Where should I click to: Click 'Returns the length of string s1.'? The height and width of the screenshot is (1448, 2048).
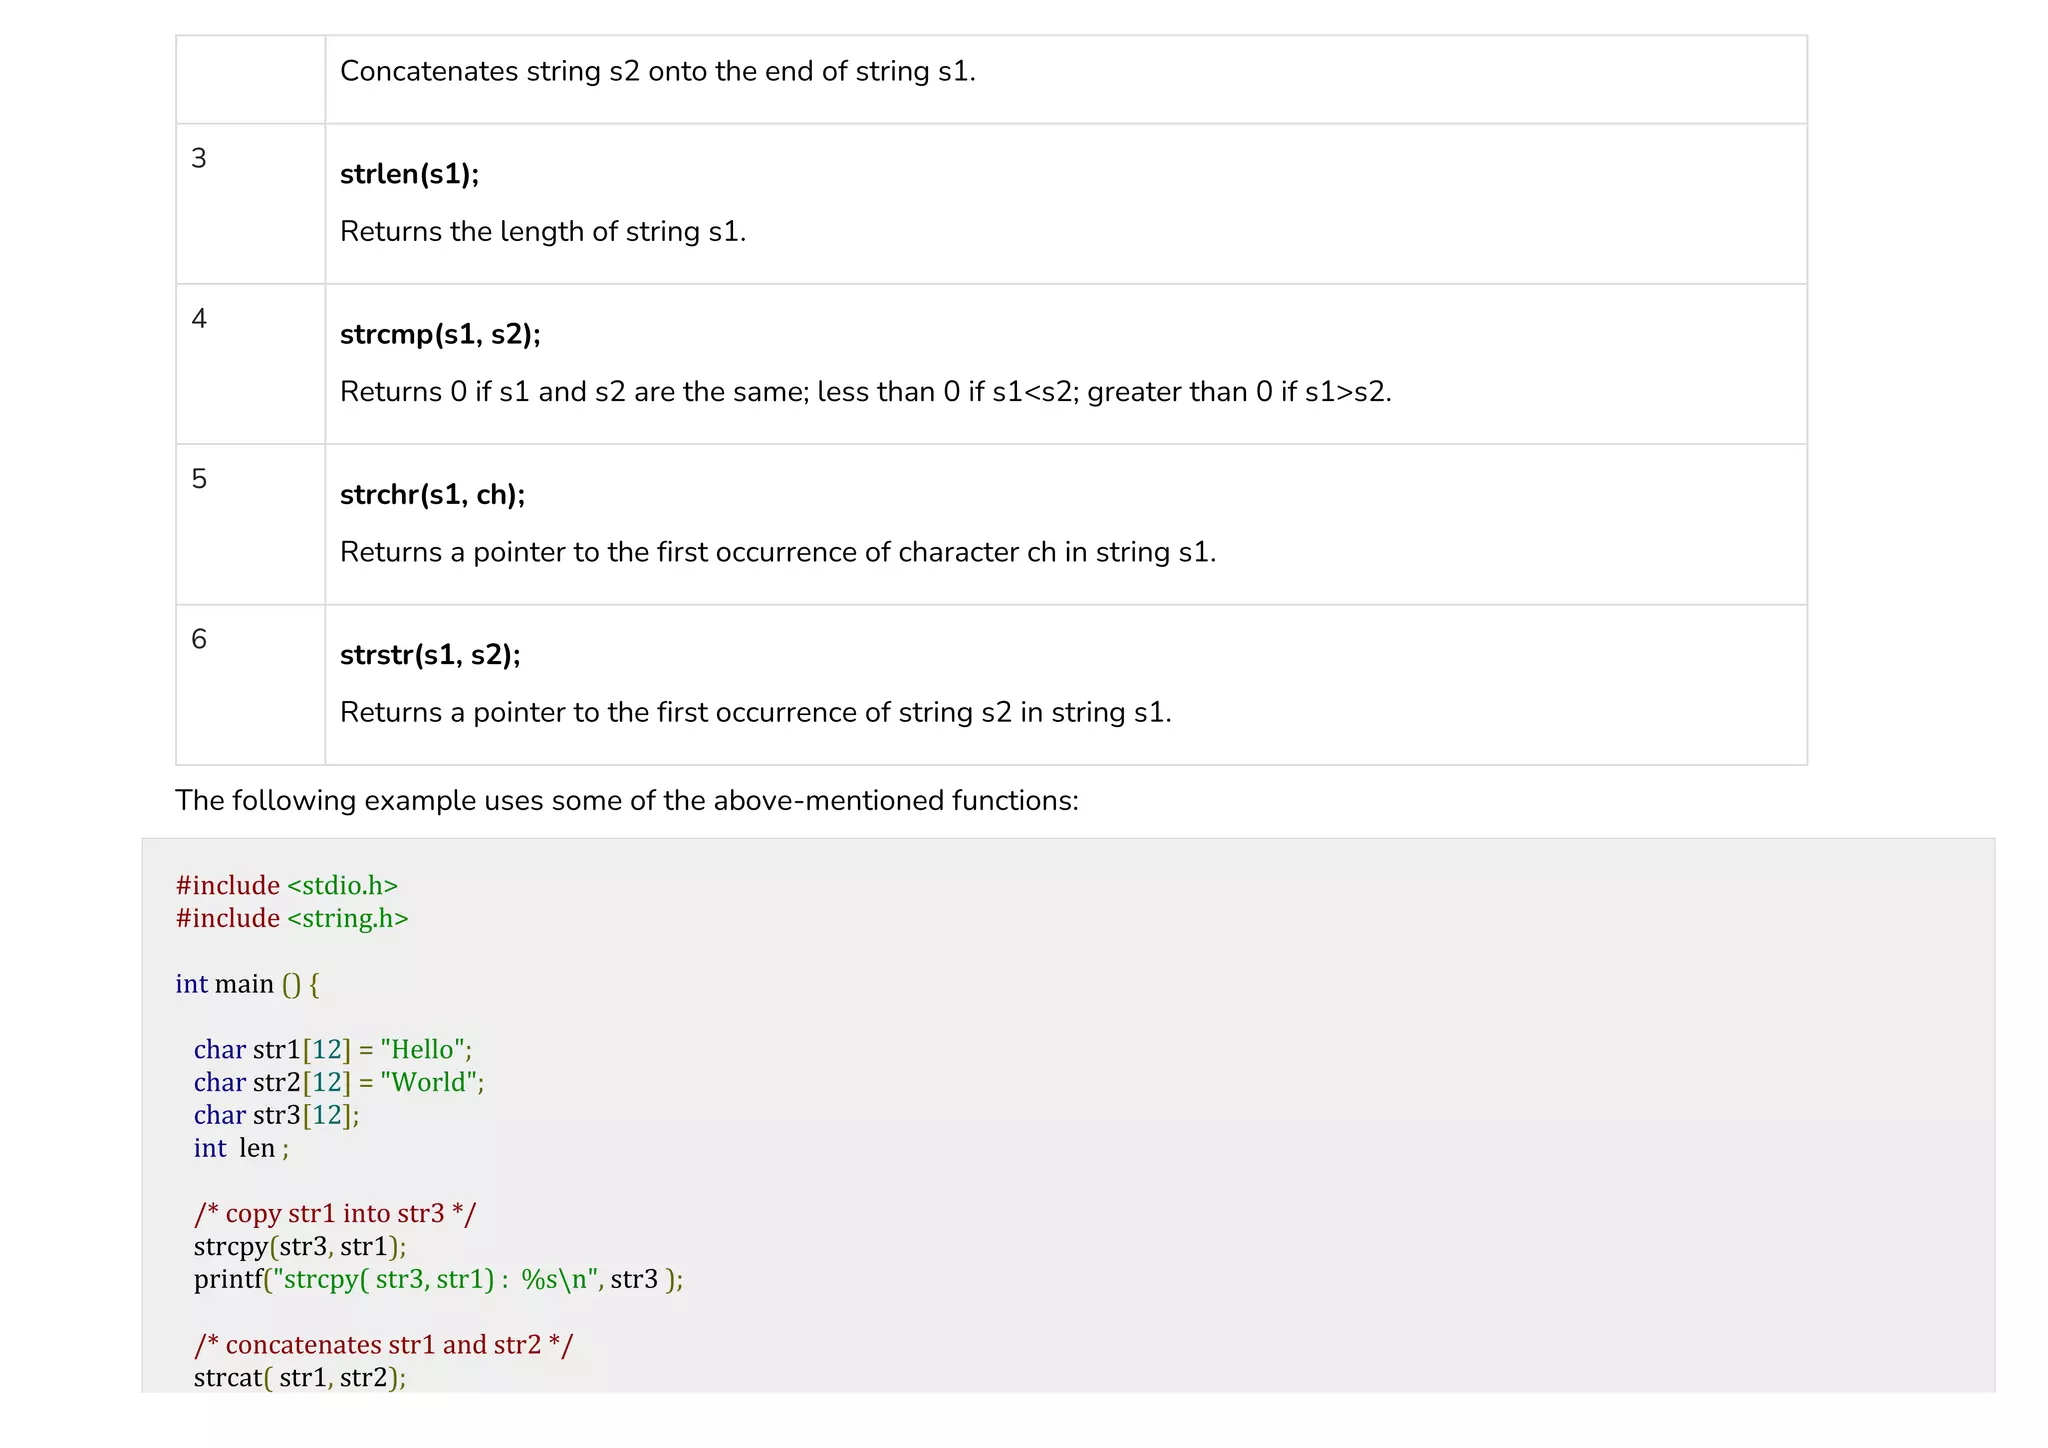(543, 232)
